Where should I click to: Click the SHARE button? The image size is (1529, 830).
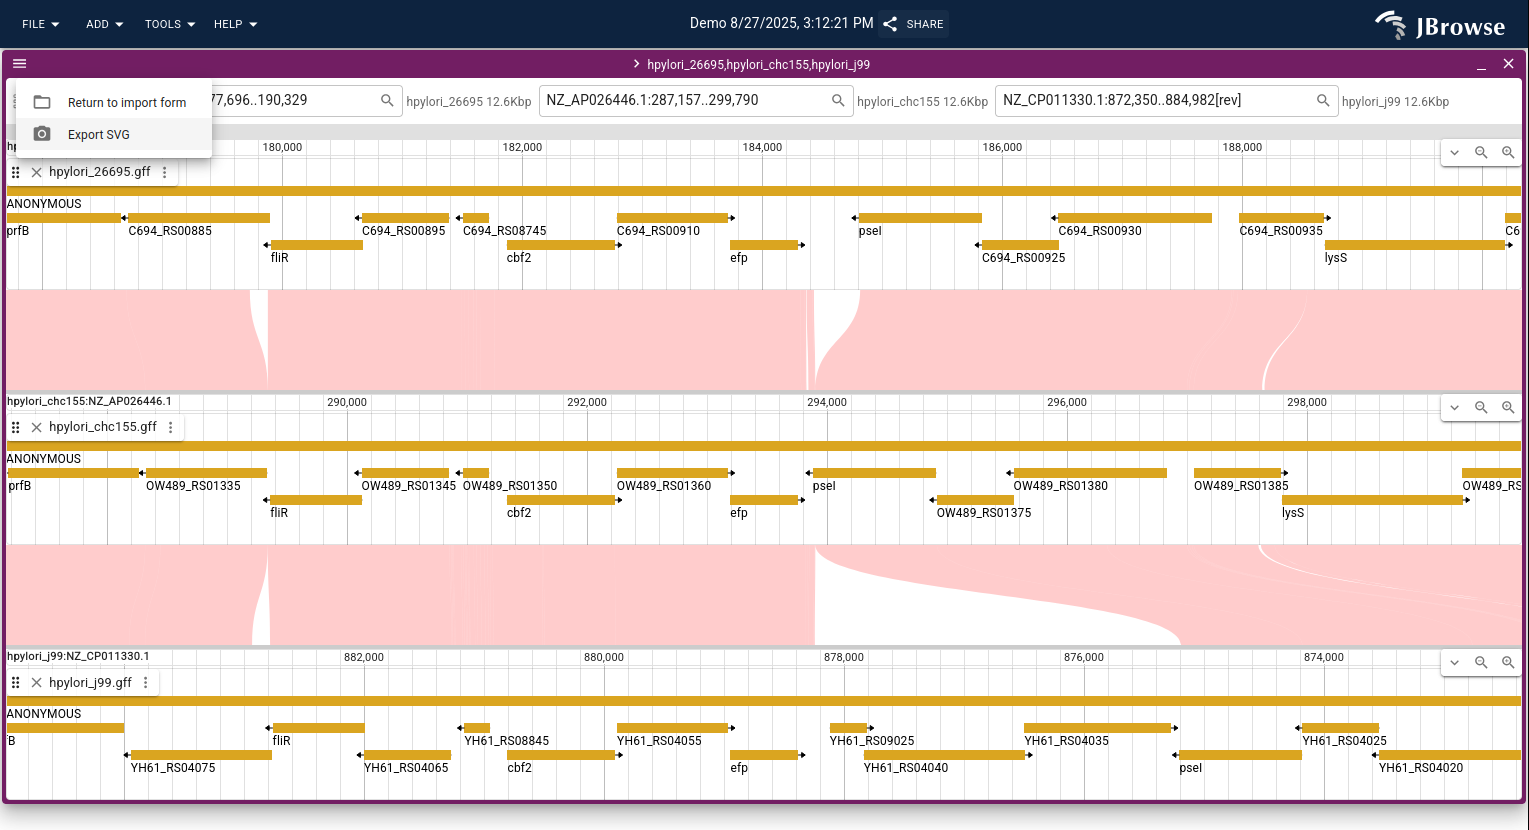tap(914, 24)
